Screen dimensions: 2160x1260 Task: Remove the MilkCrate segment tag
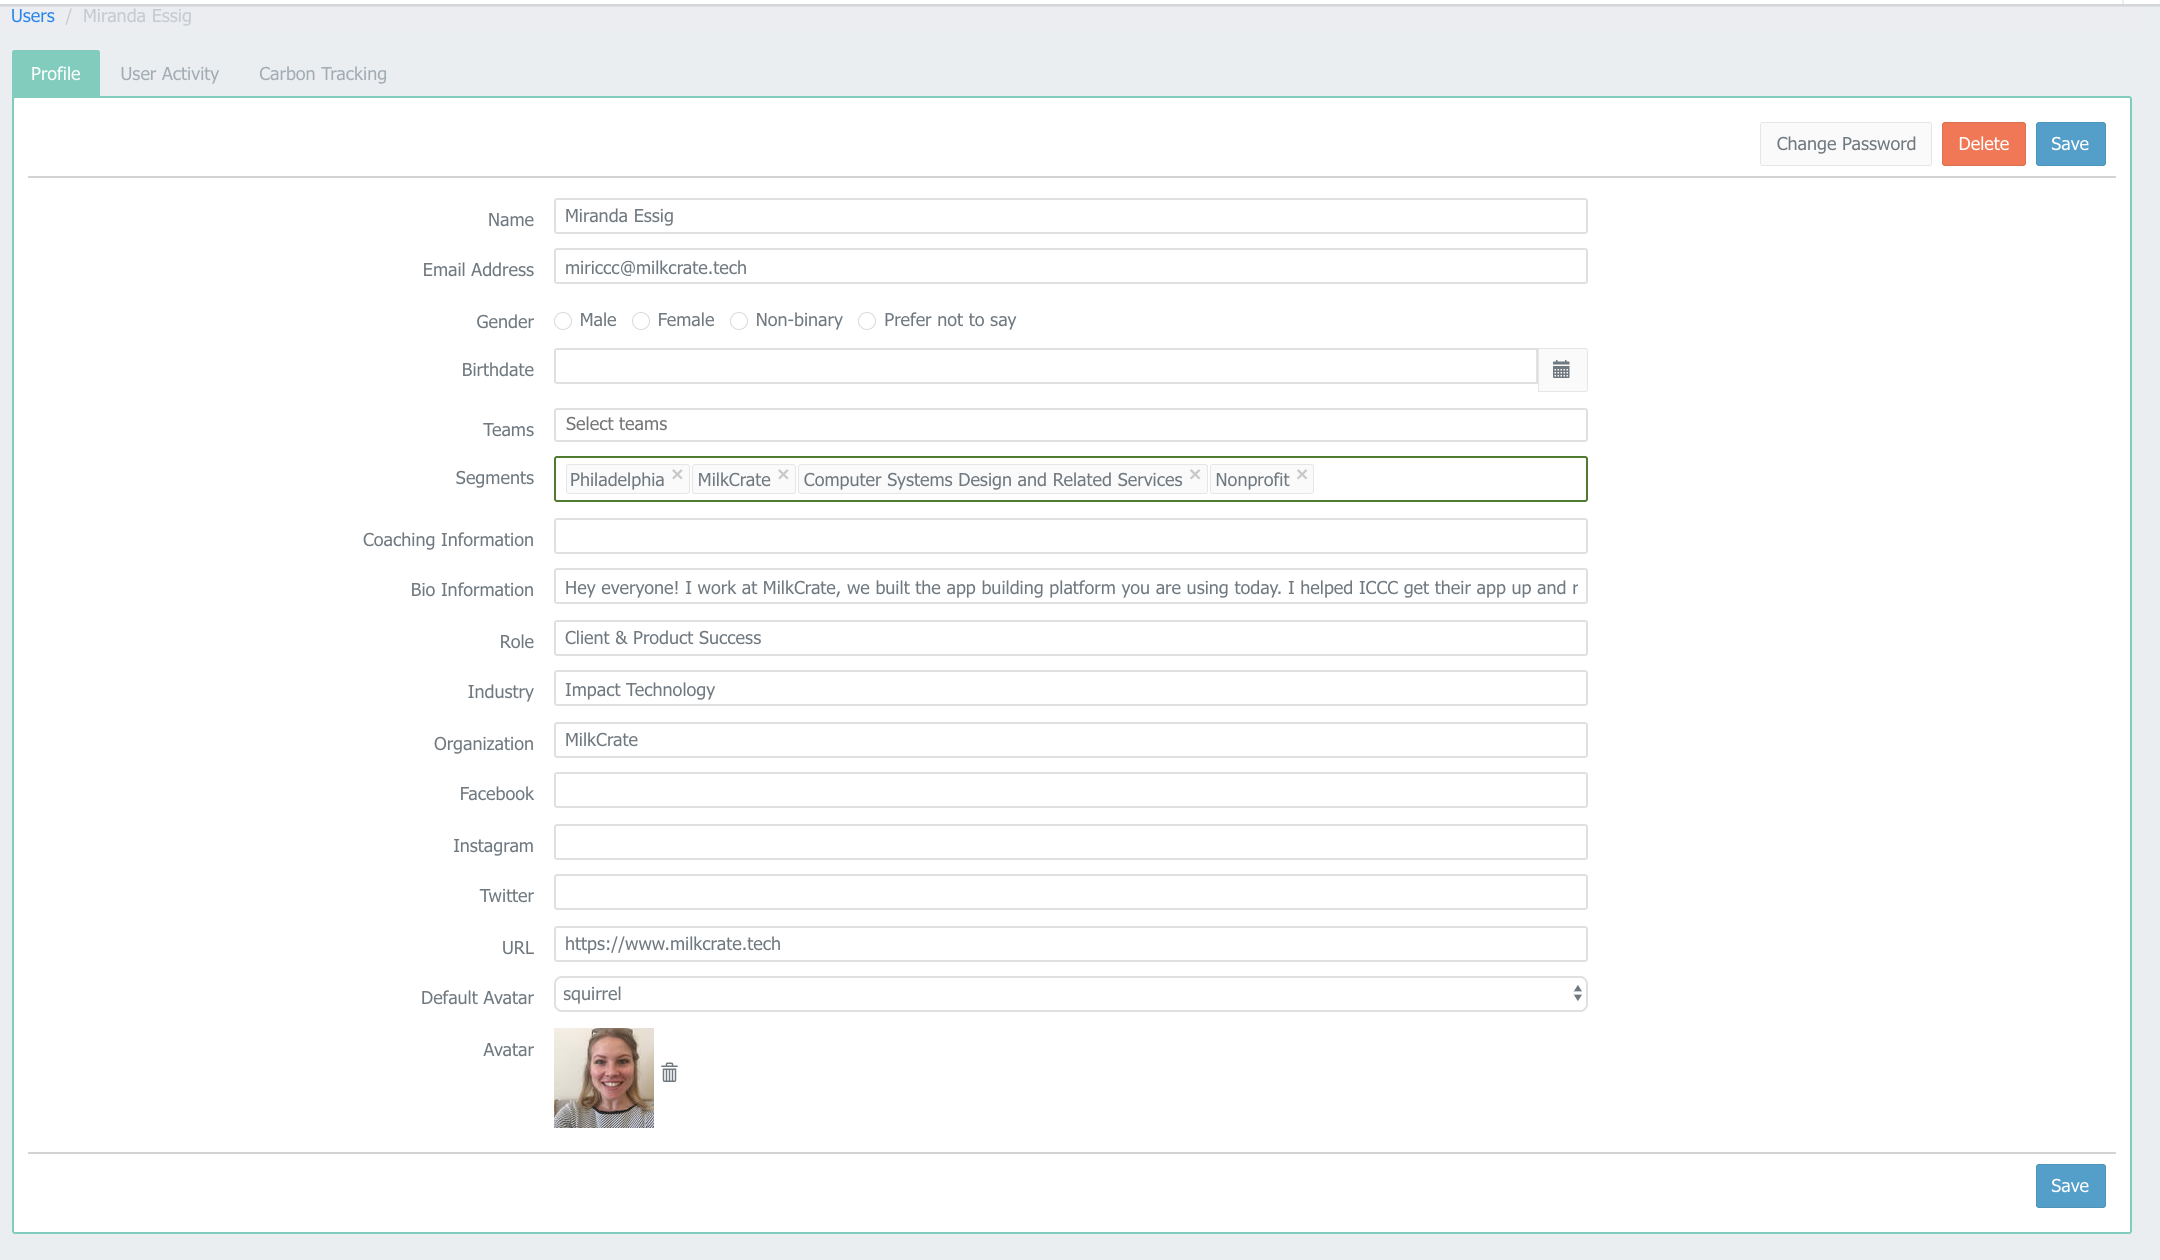783,475
